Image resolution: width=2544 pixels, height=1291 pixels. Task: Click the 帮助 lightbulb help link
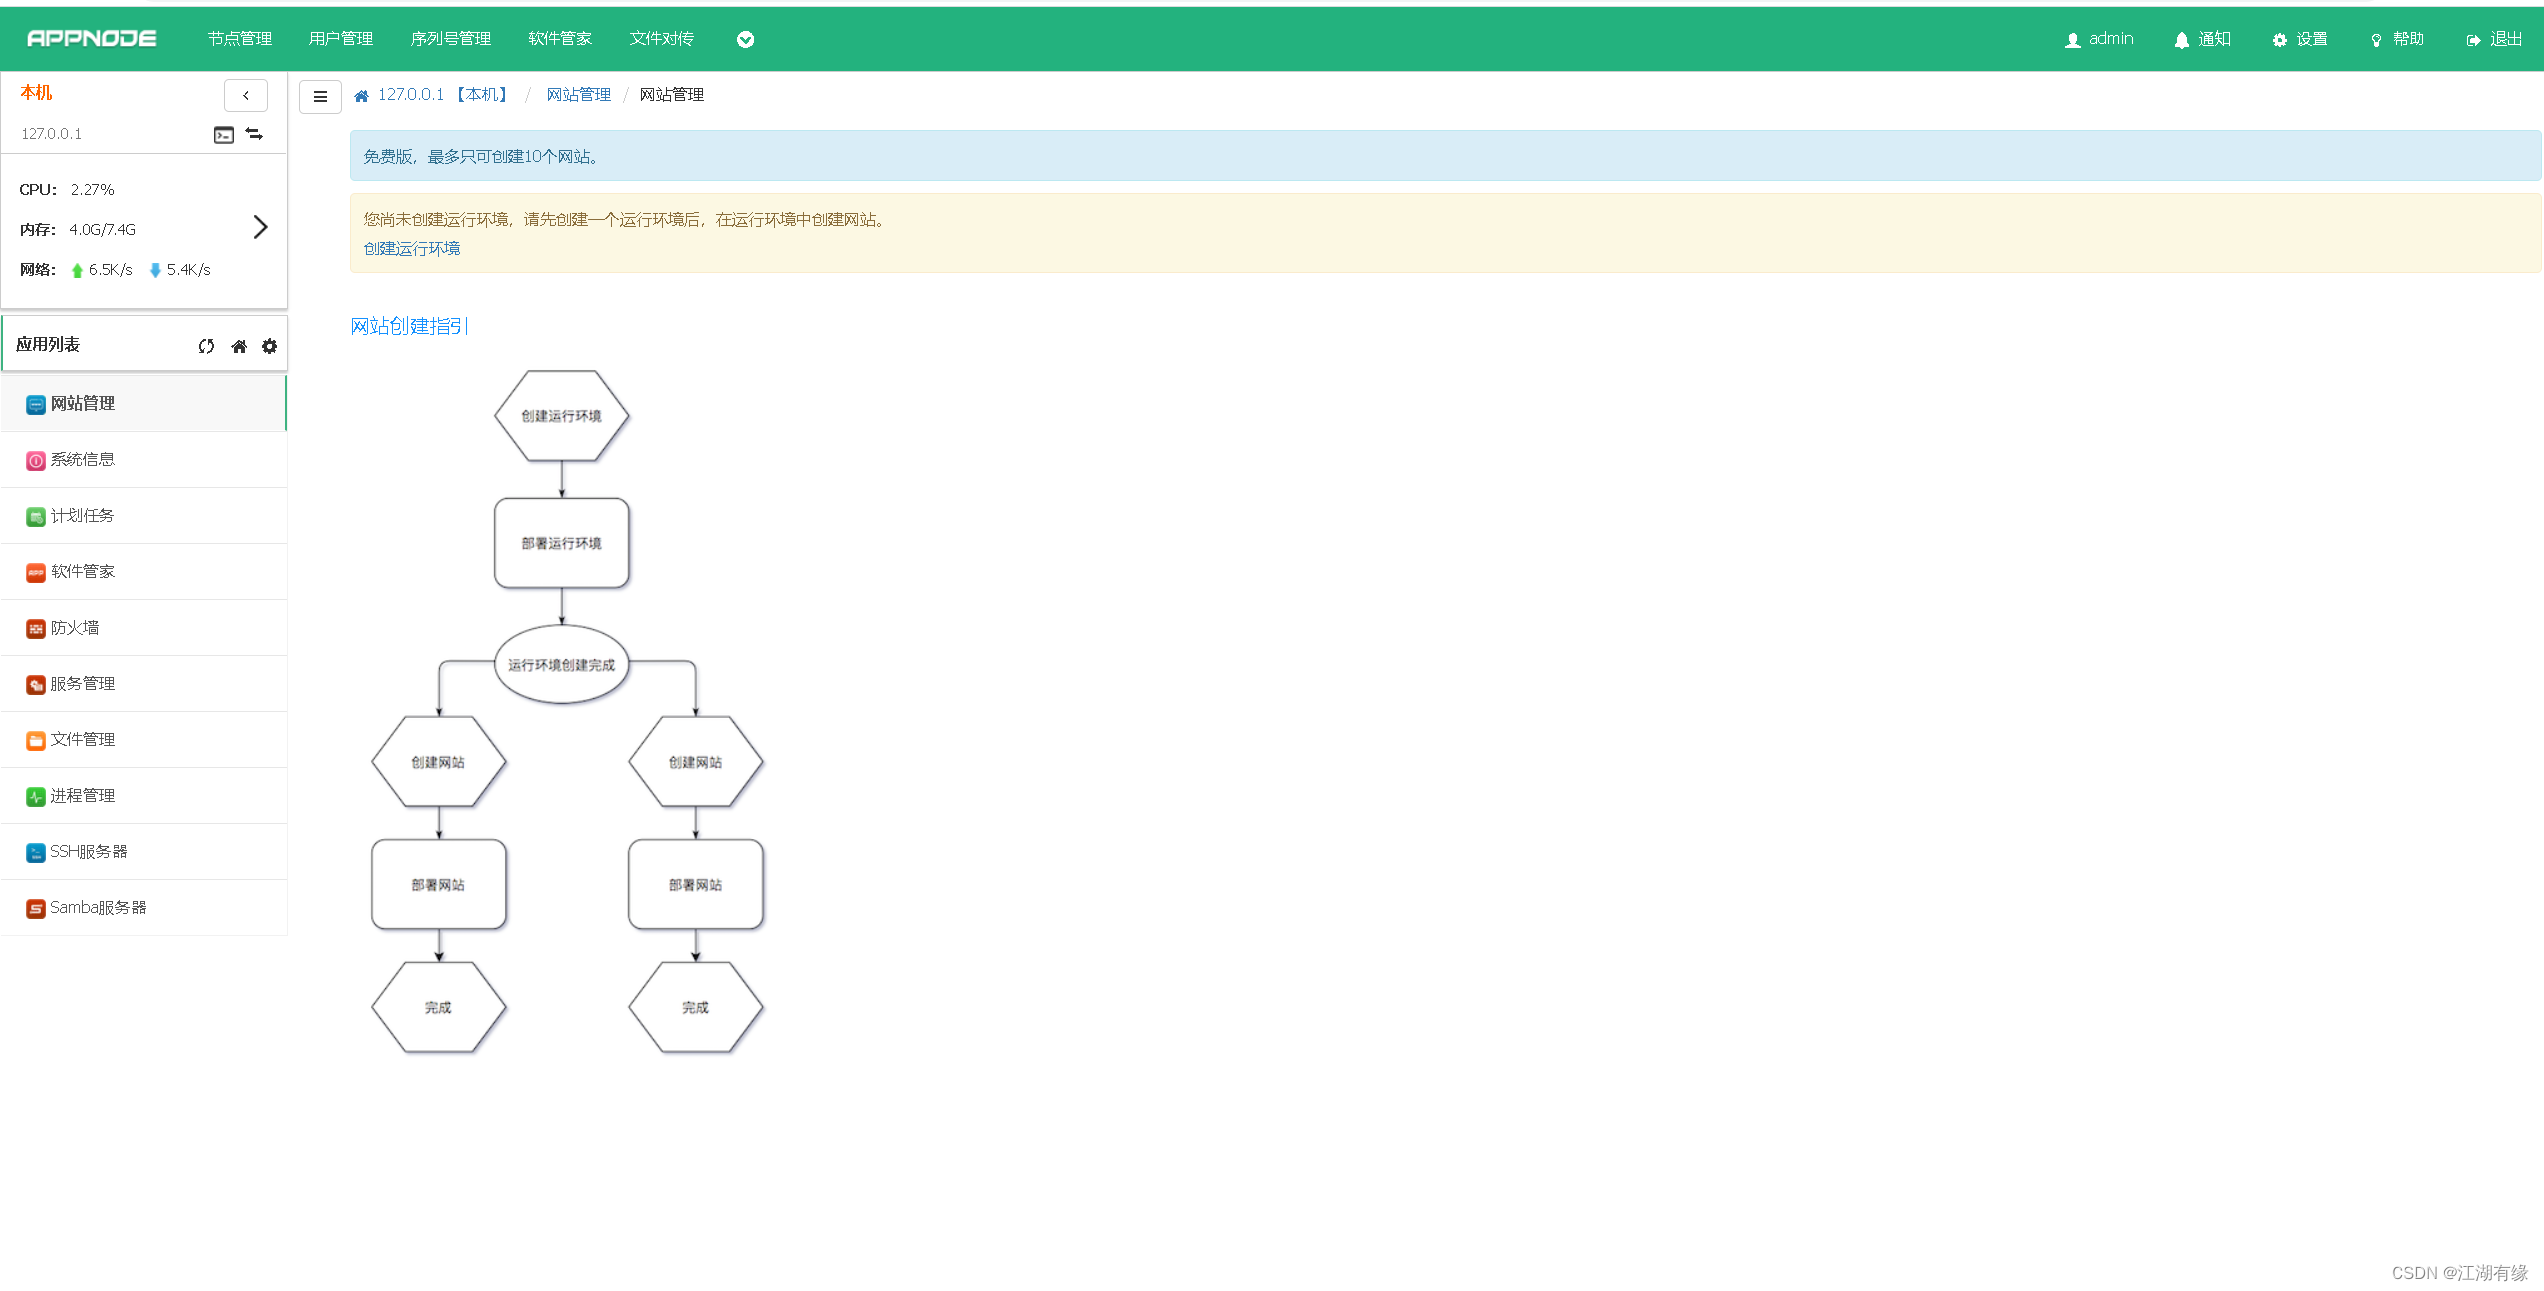click(x=2397, y=39)
